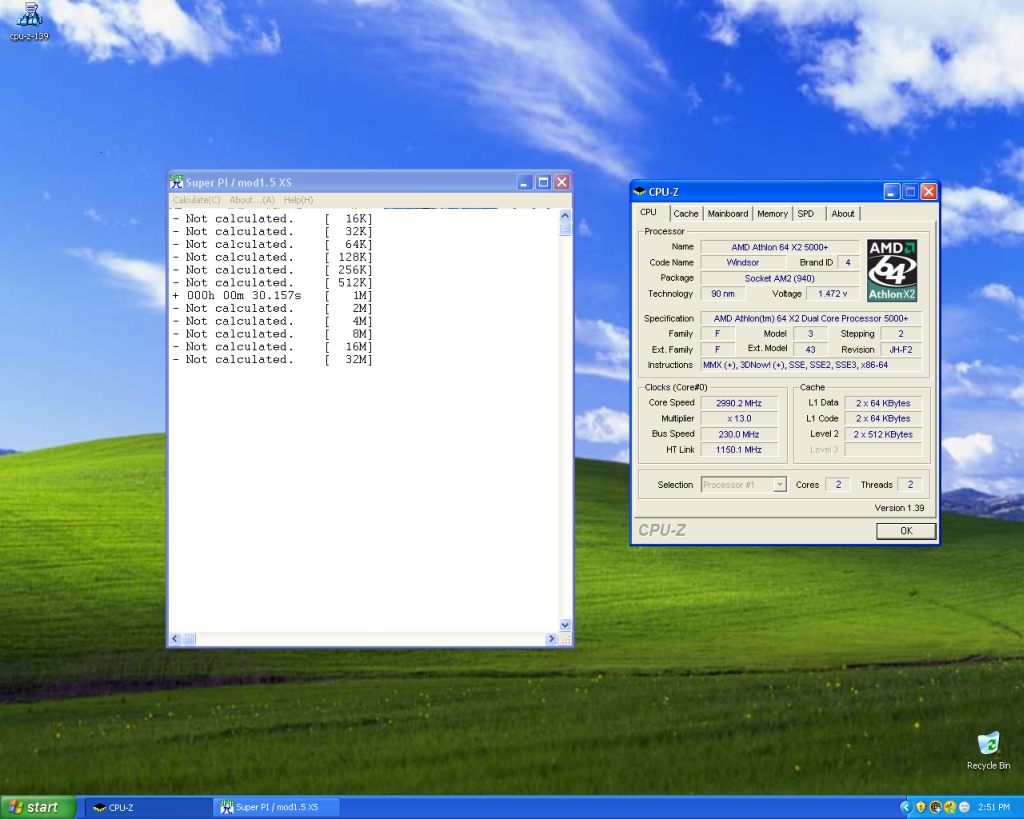Click the Core Speed value 2990.2 MHz
Image resolution: width=1024 pixels, height=819 pixels.
(739, 403)
